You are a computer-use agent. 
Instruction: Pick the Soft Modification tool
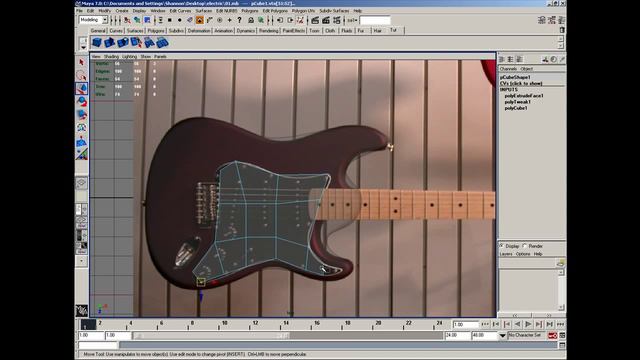[81, 141]
